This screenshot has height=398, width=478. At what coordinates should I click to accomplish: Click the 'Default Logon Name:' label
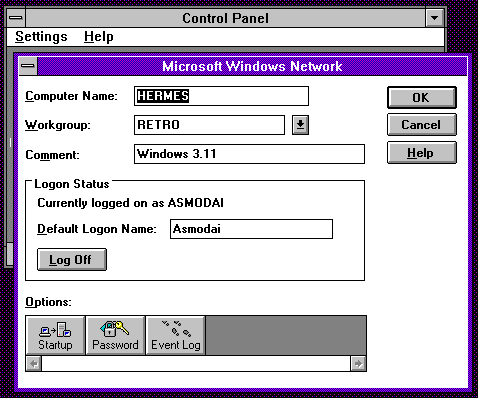pos(97,229)
